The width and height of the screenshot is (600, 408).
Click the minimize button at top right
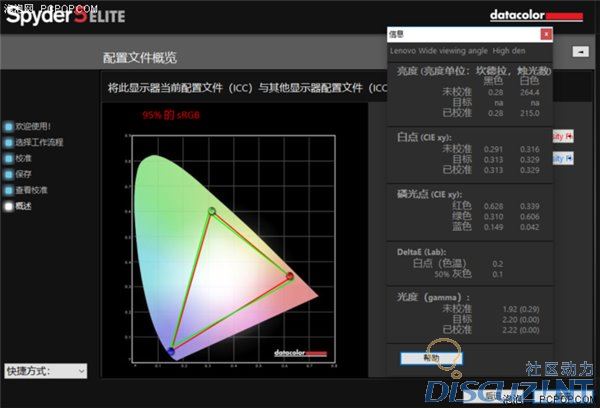tap(580, 52)
